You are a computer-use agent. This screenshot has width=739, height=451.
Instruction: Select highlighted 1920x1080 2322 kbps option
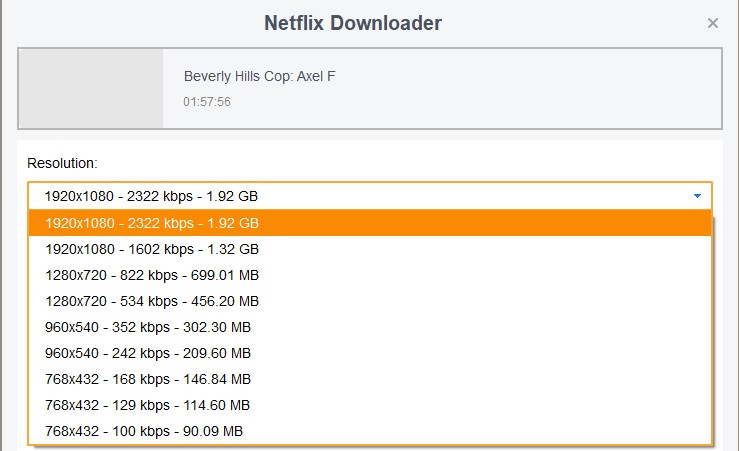pos(152,223)
